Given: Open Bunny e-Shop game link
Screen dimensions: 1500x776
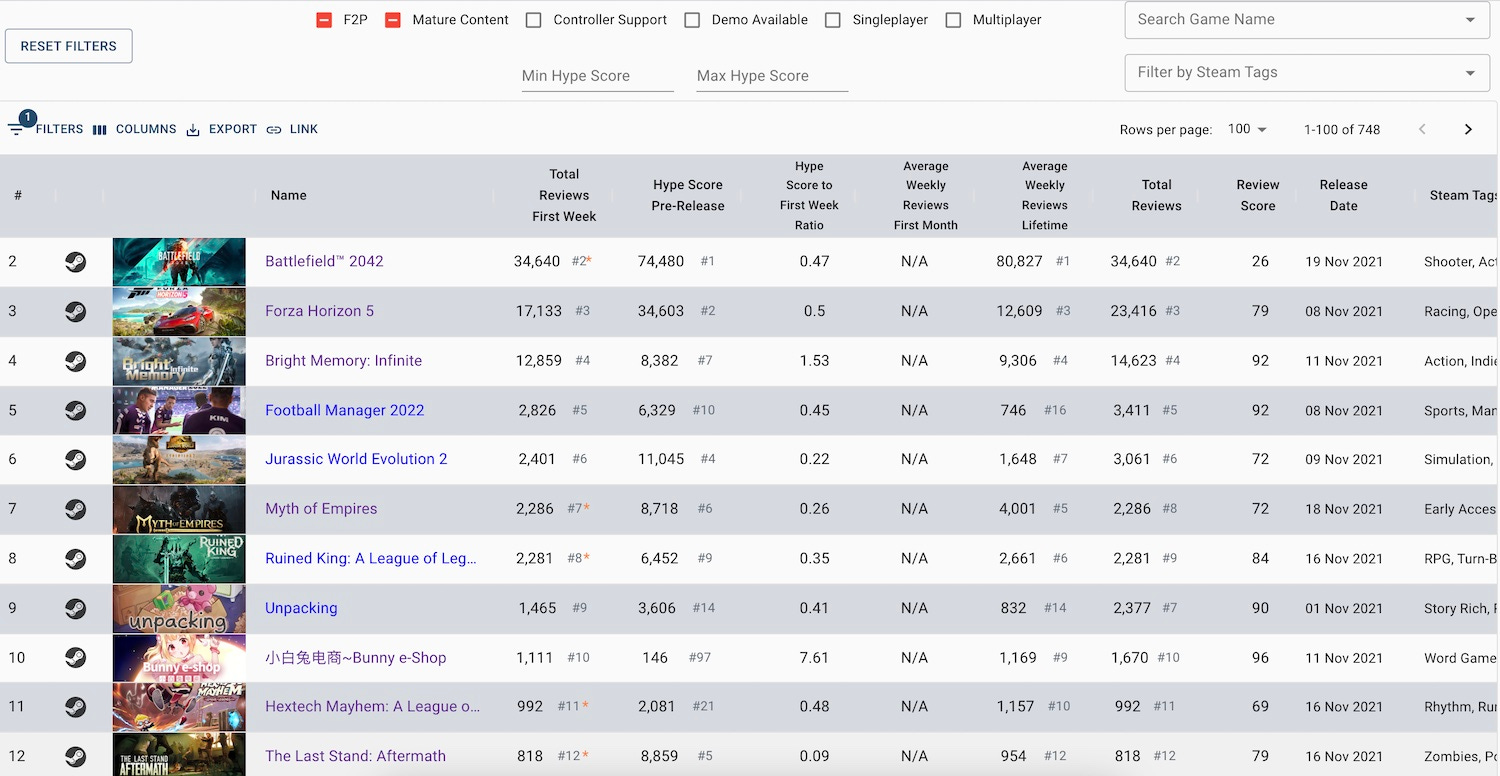Looking at the screenshot, I should pyautogui.click(x=355, y=657).
